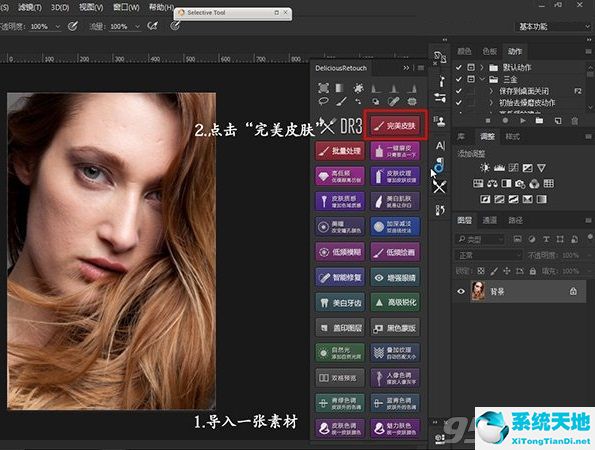Add a Vibrance adjustment (triangle icon)
595x450 pixels.
pyautogui.click(x=541, y=168)
